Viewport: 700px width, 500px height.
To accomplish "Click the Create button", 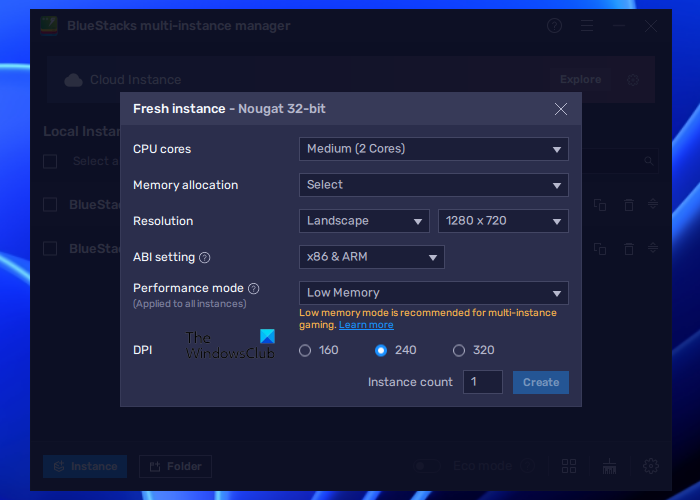I will 541,382.
